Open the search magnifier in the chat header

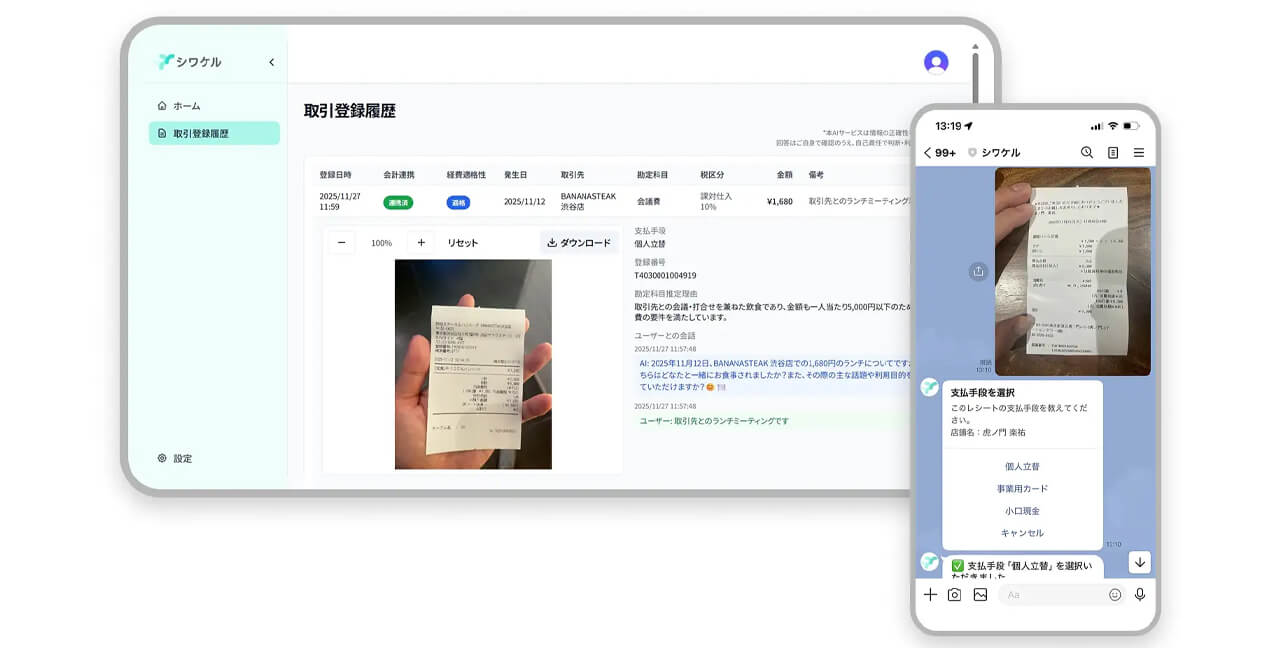[1085, 152]
